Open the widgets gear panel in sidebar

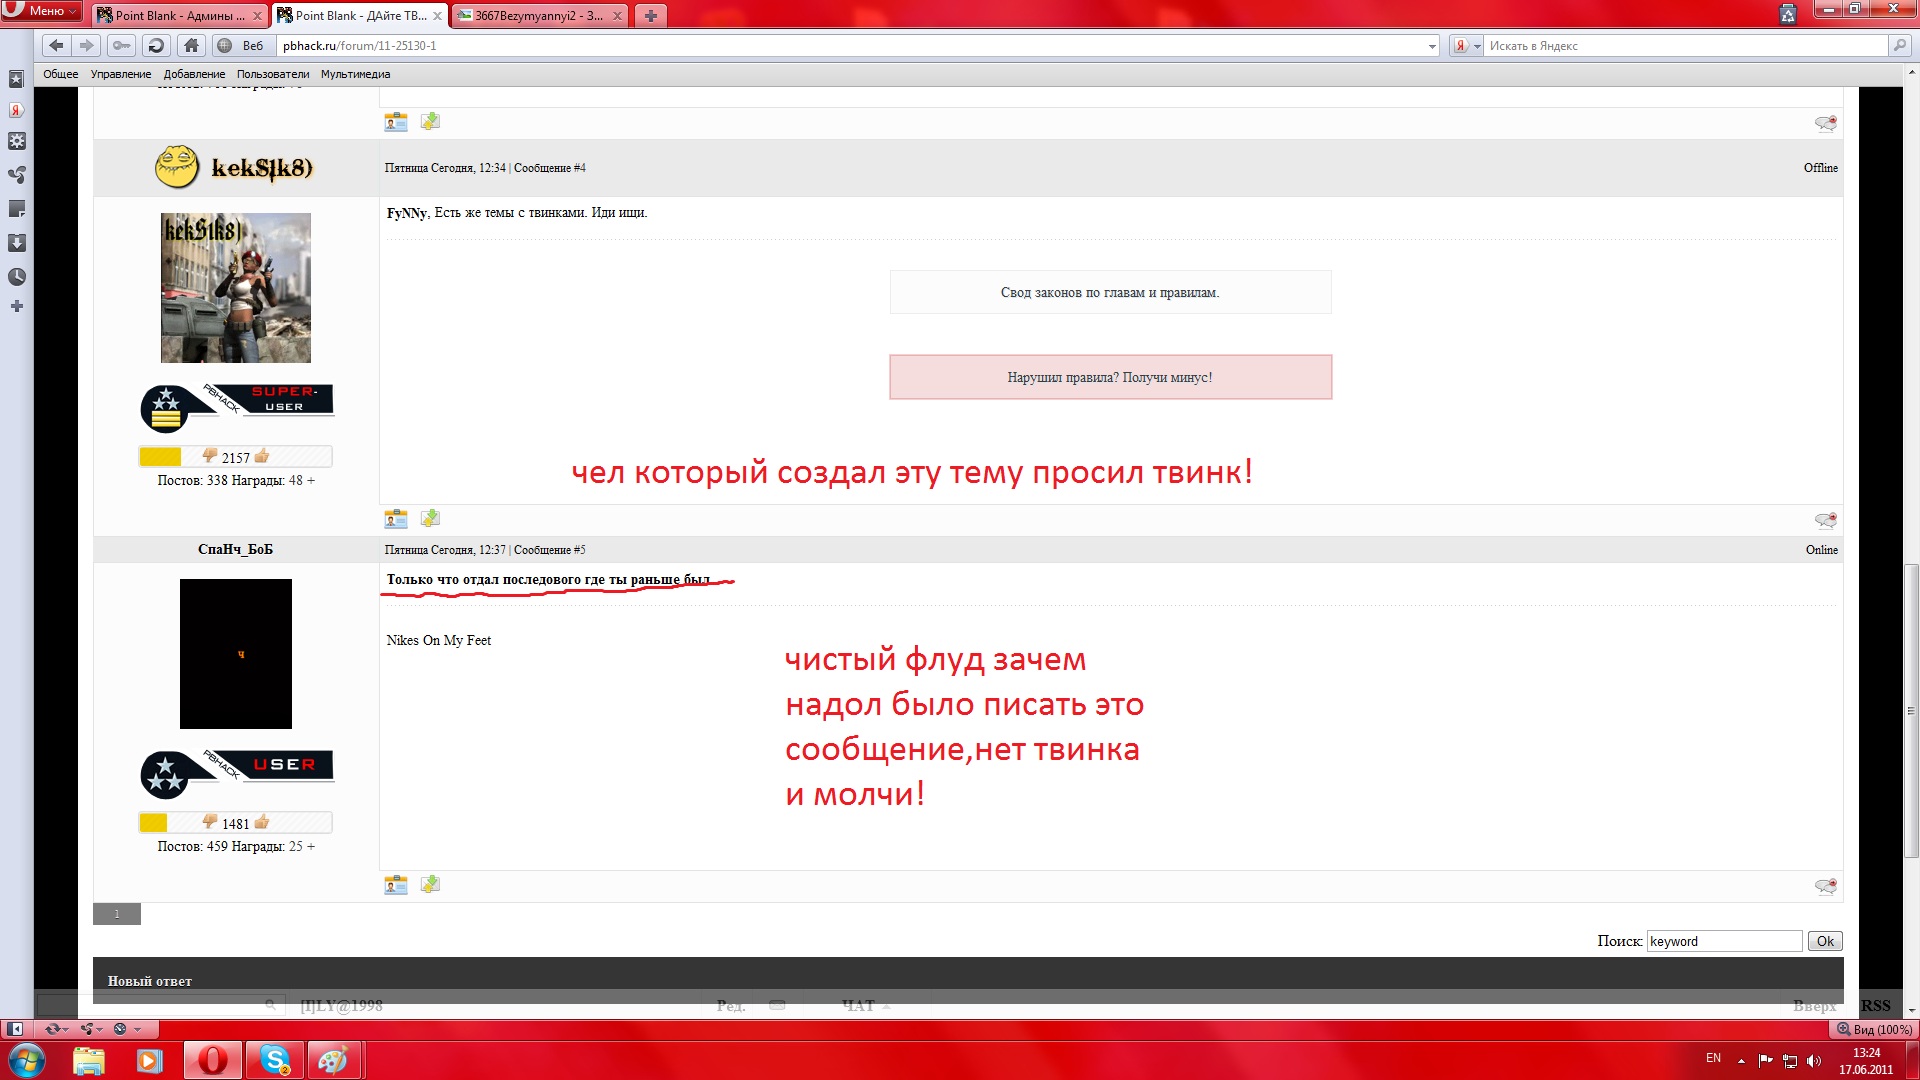point(16,141)
